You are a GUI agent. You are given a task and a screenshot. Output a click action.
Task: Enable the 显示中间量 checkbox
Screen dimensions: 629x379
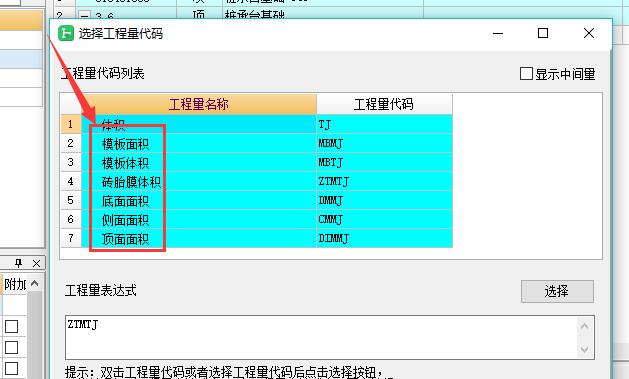pos(526,74)
